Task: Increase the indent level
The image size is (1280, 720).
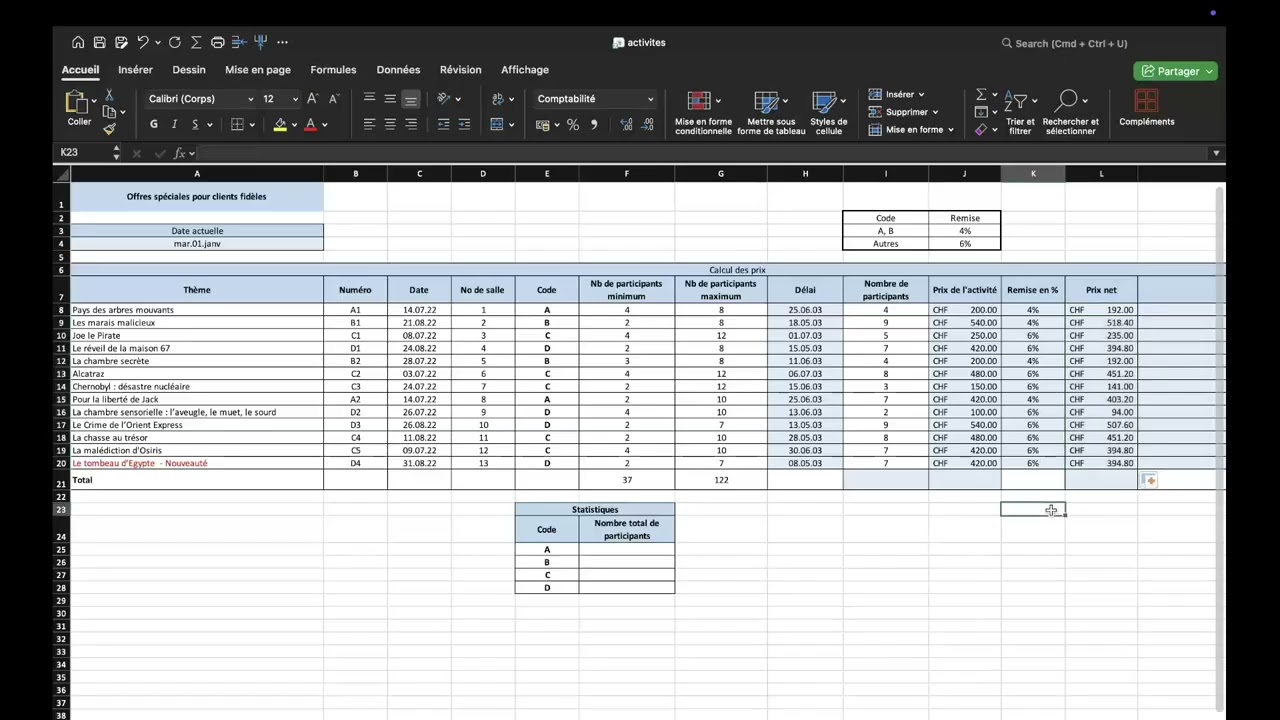Action: click(x=464, y=124)
